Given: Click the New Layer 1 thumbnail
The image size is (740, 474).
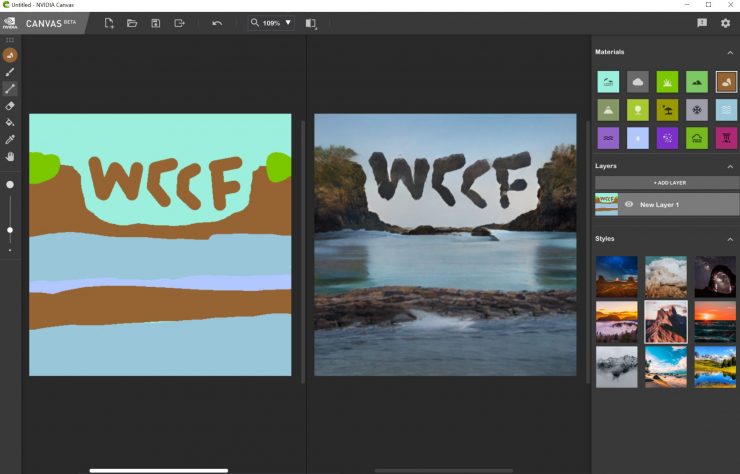Looking at the screenshot, I should point(606,204).
